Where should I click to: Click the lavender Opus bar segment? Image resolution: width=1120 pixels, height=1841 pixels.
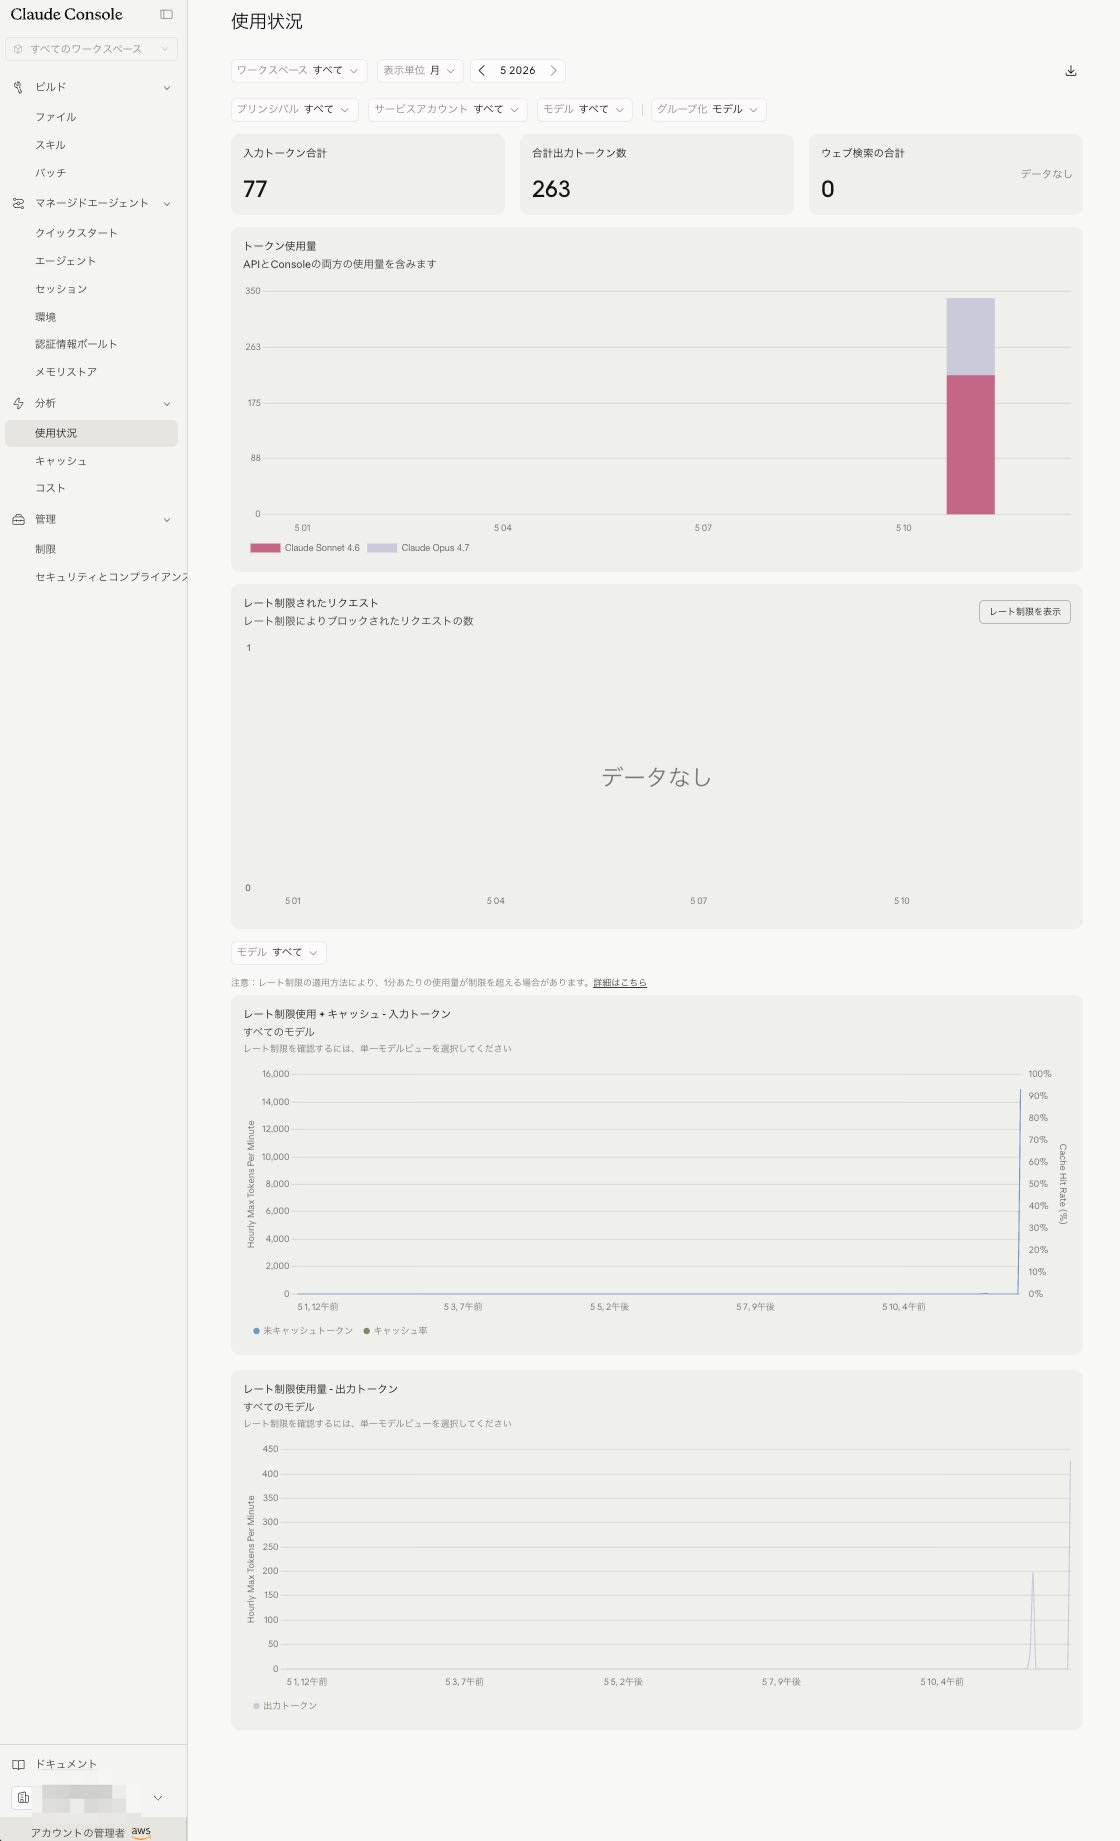pos(970,337)
